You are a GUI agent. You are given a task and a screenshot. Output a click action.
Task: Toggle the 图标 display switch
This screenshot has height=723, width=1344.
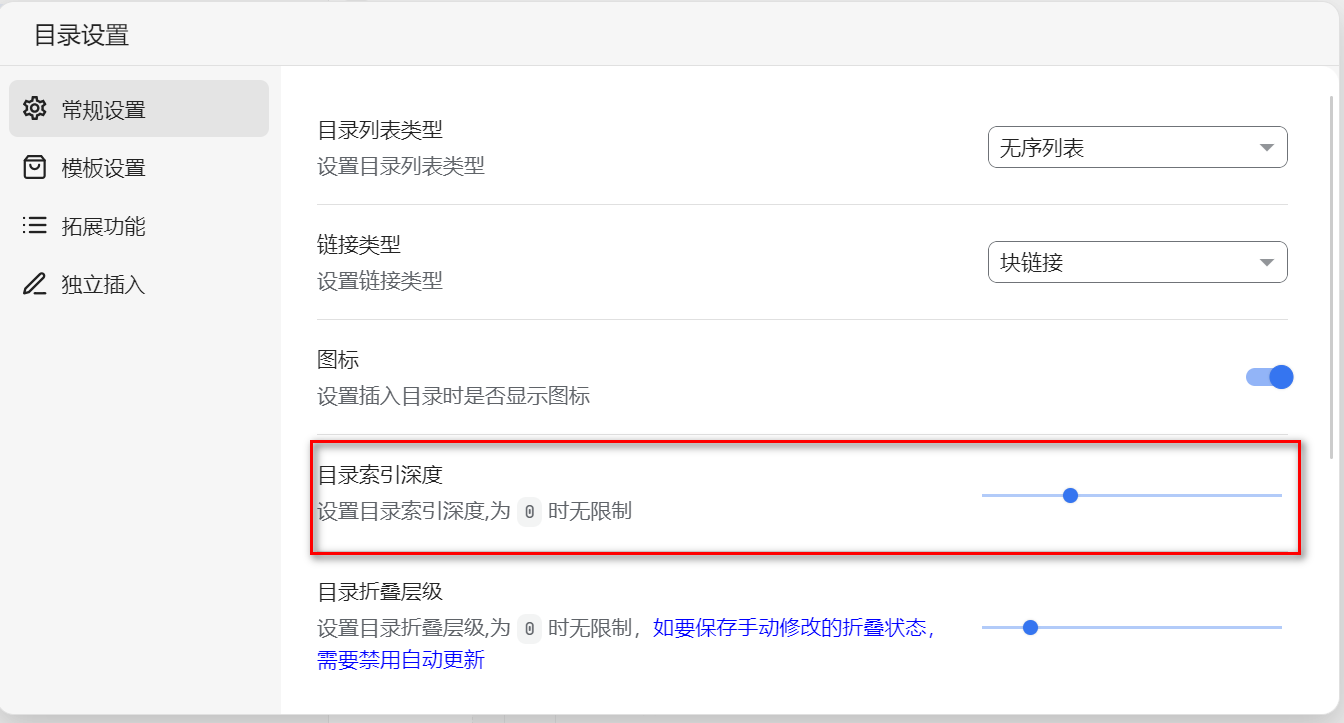(1269, 377)
